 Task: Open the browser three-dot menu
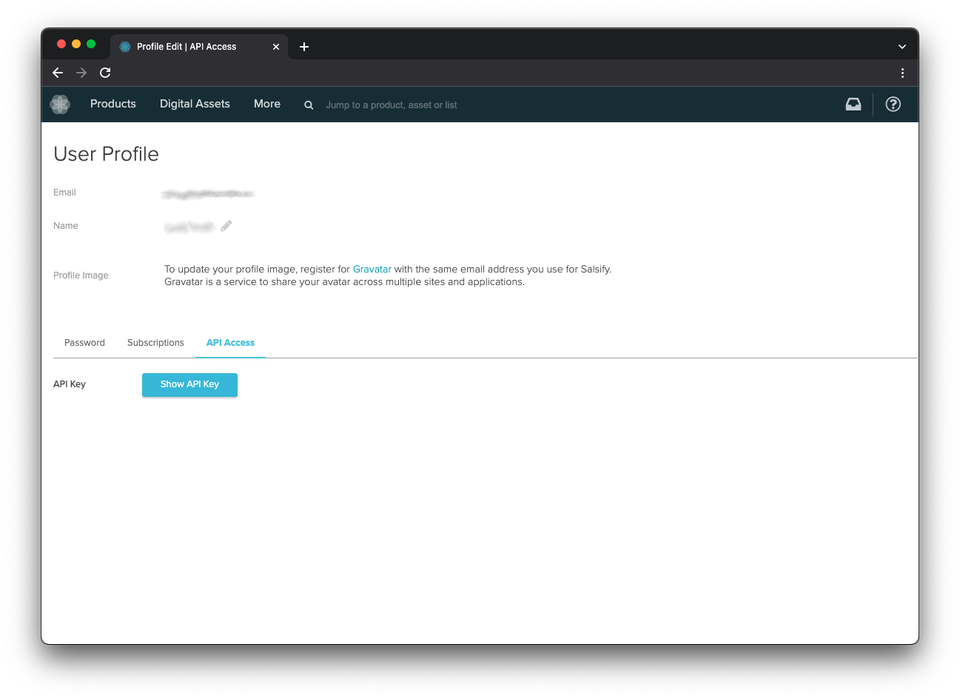[902, 73]
